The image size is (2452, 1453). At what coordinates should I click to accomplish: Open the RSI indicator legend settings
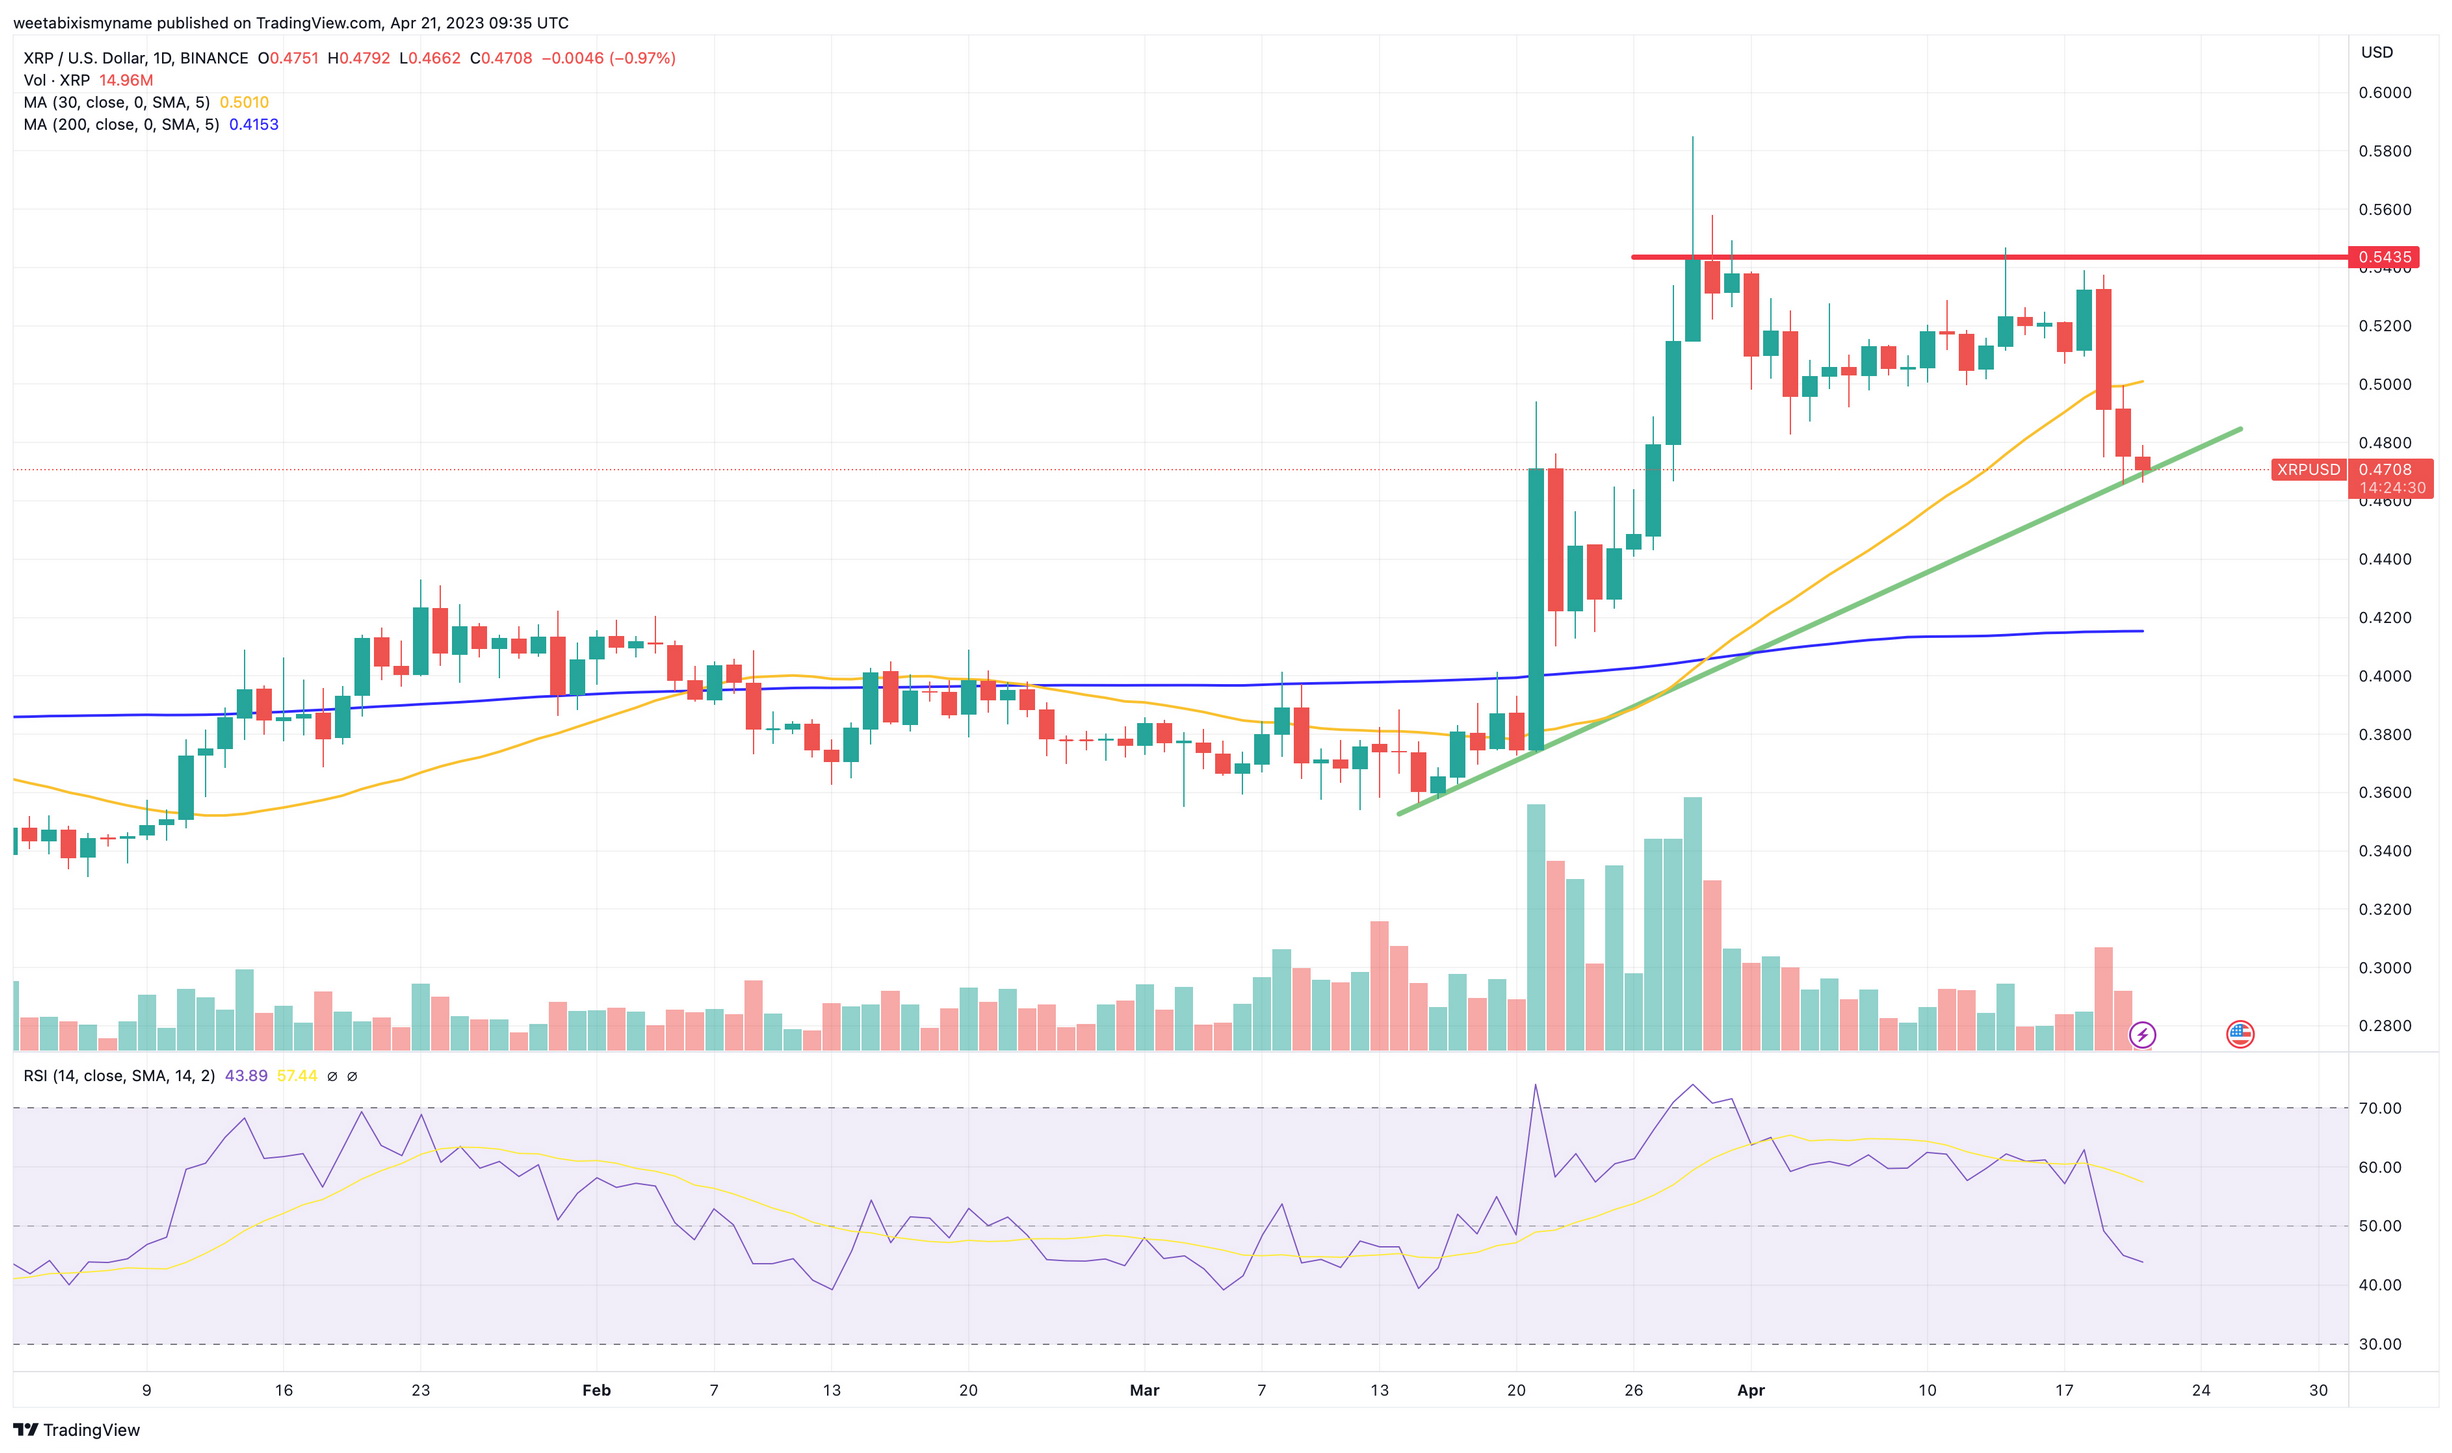coord(118,1076)
